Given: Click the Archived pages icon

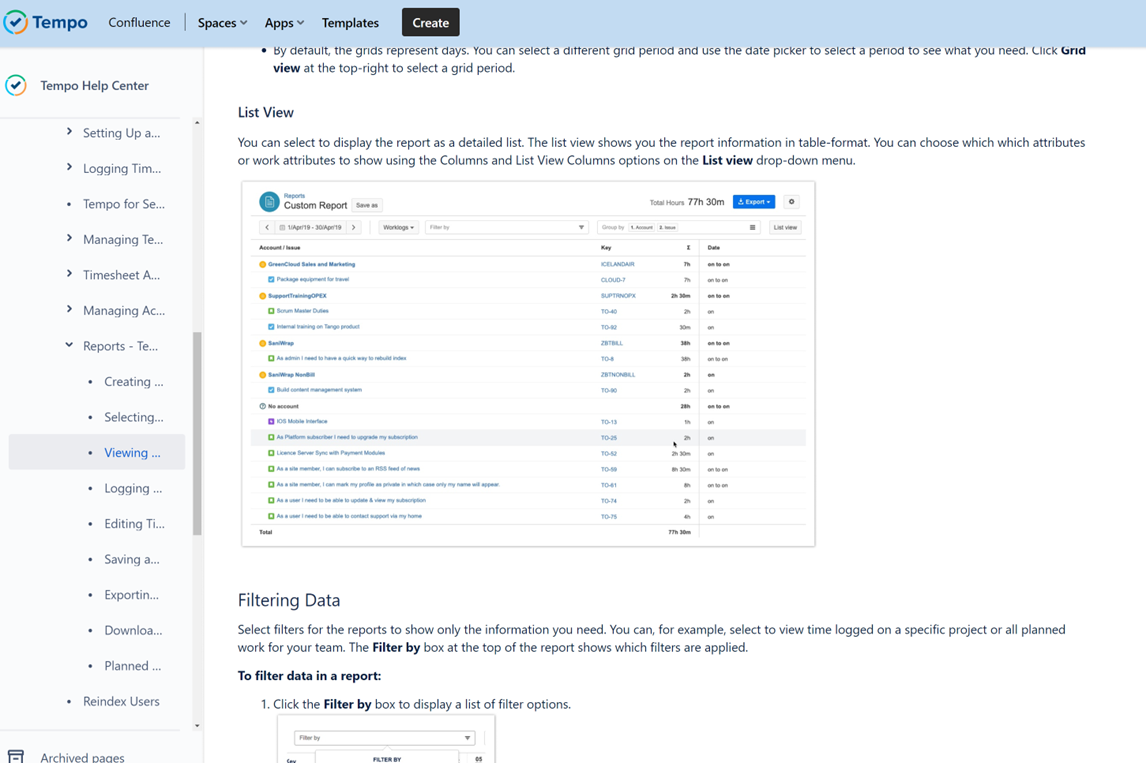Looking at the screenshot, I should tap(16, 756).
